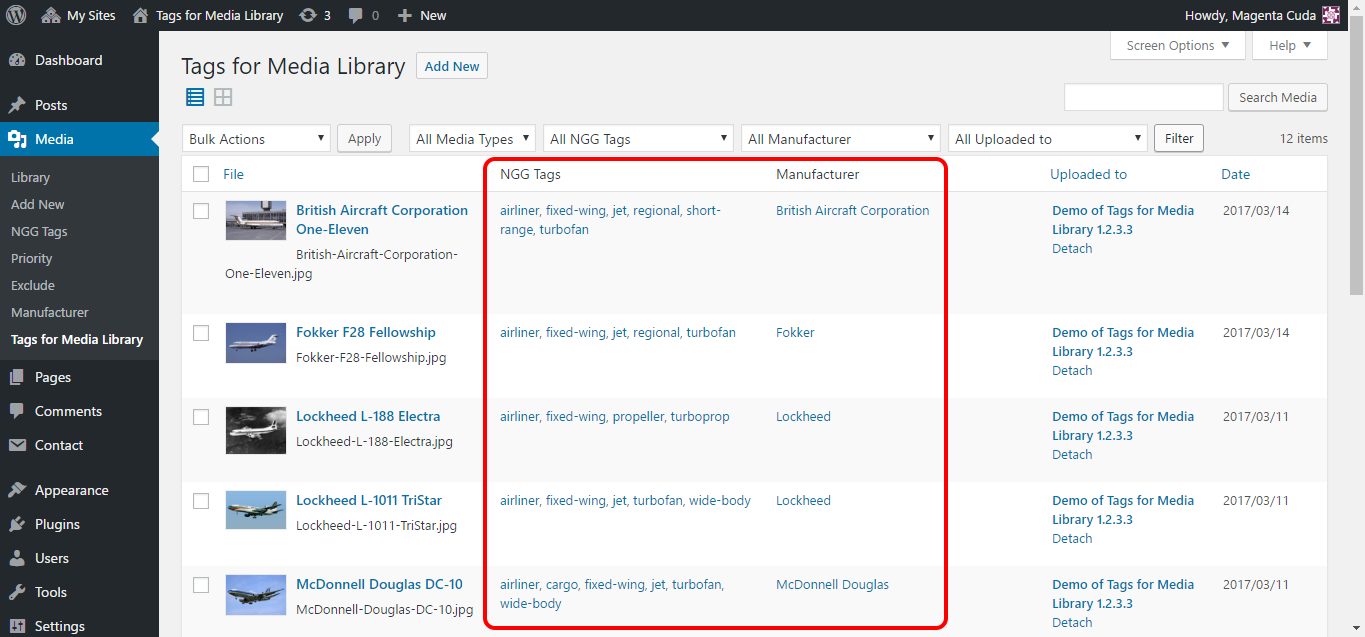Viewport: 1365px width, 637px height.
Task: Open the site home icon link
Action: point(141,15)
